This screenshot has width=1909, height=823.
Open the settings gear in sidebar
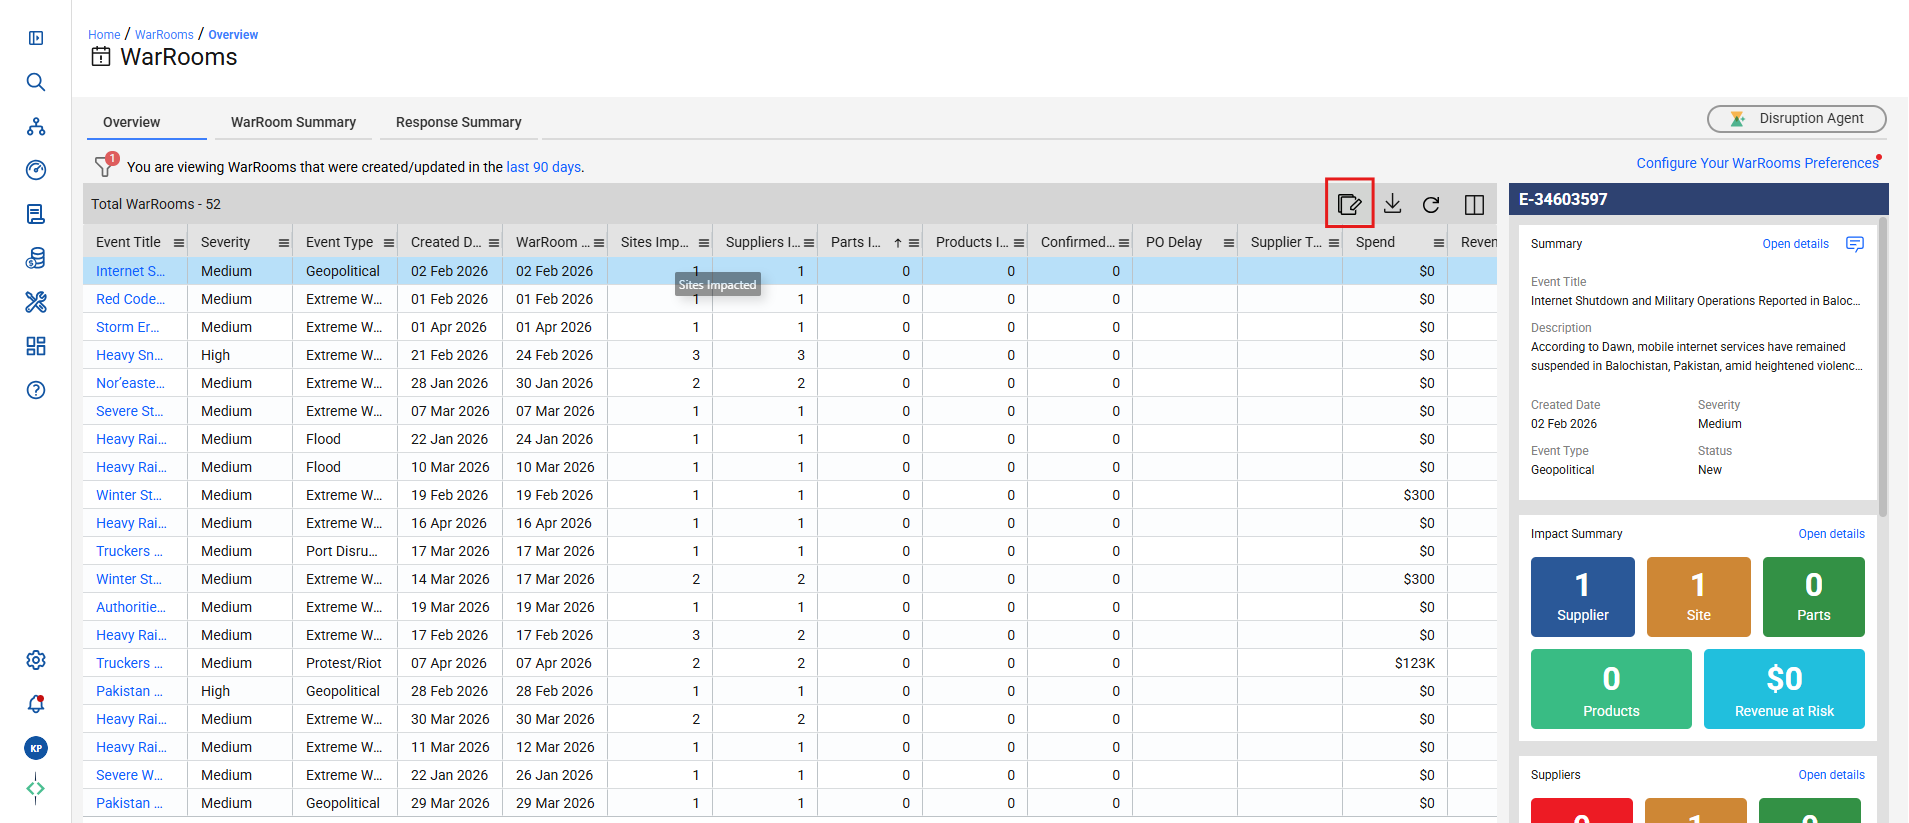point(36,660)
